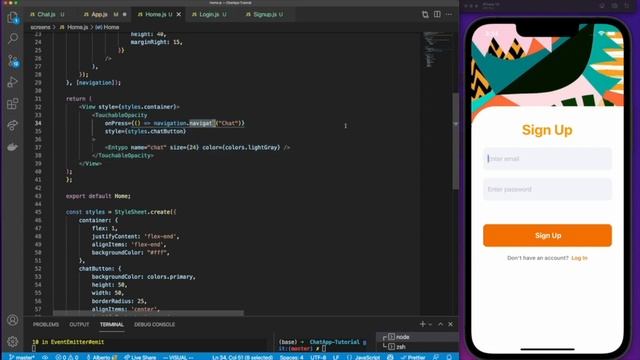
Task: Click Alberto user item in status bar
Action: point(102,357)
